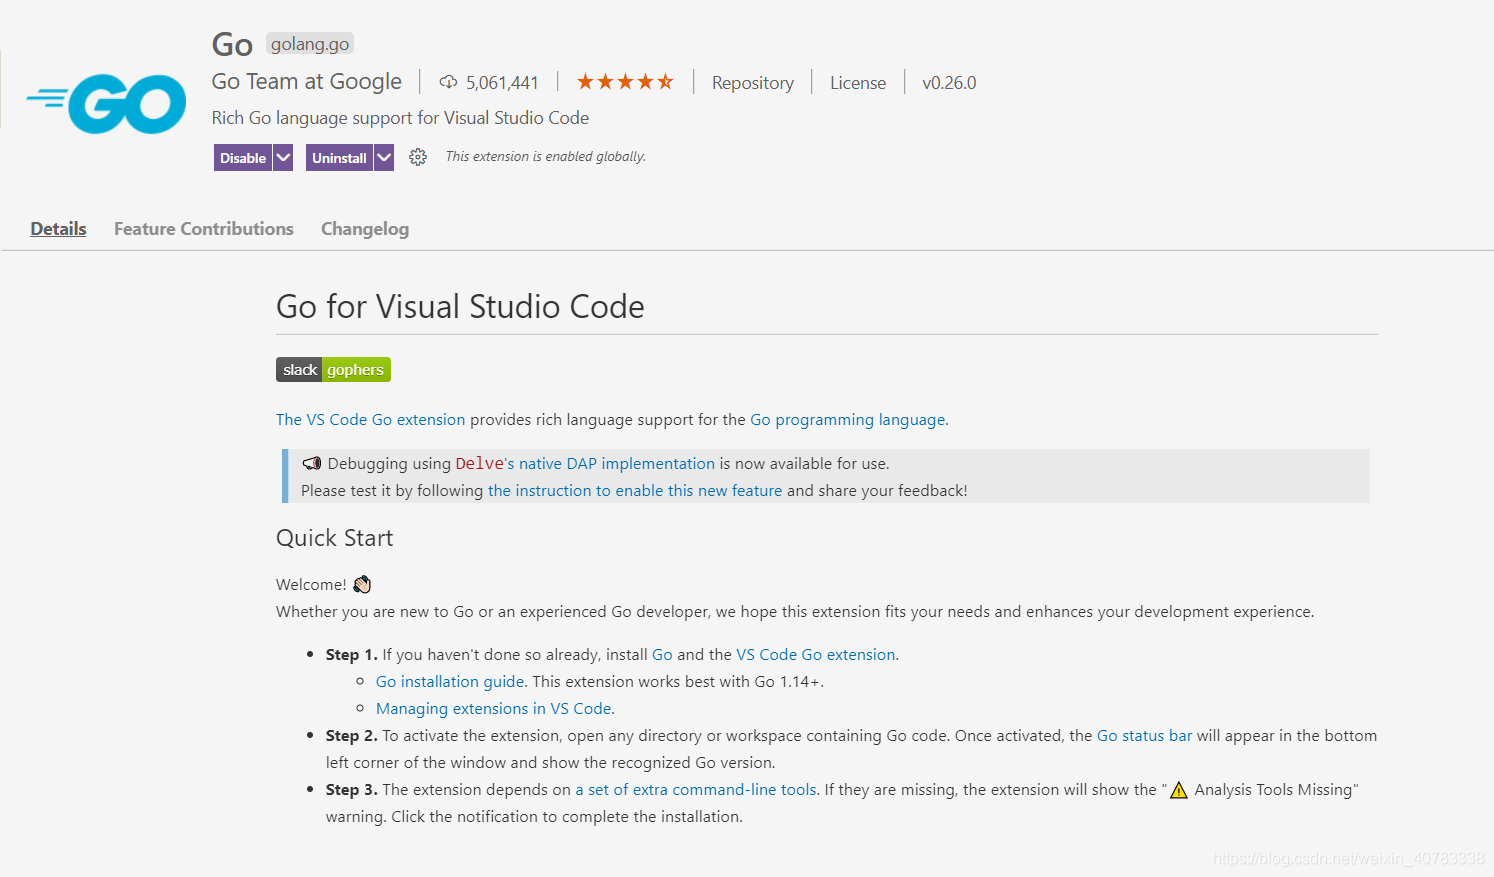Open extension settings via the gear icon
Viewport: 1494px width, 877px height.
417,157
